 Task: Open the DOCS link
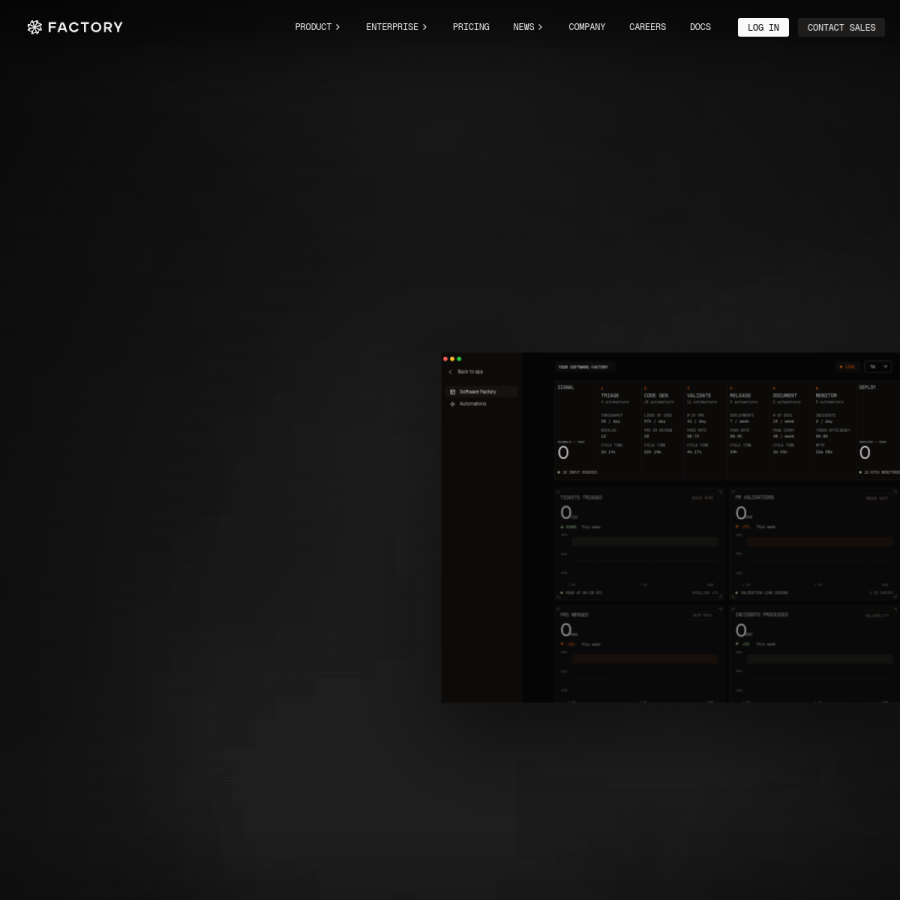point(700,27)
